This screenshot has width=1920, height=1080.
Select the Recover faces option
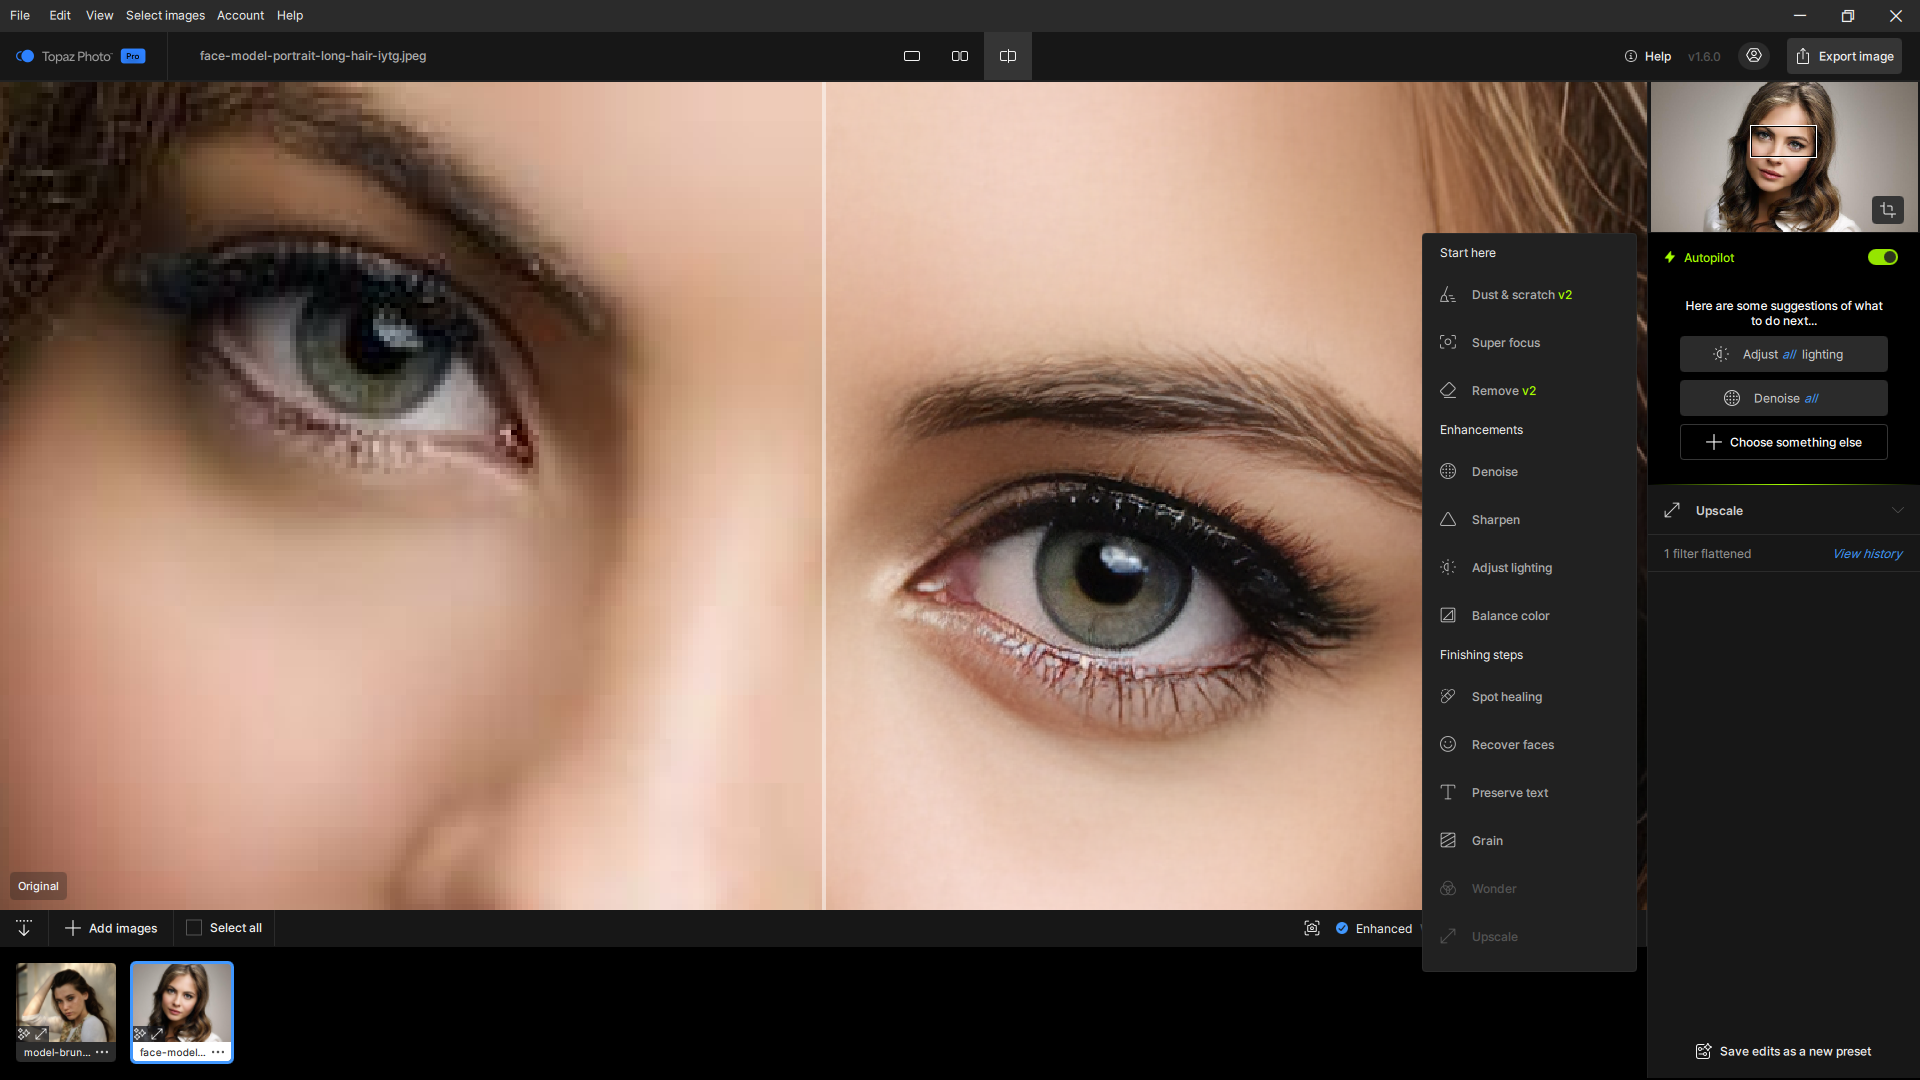[1529, 745]
